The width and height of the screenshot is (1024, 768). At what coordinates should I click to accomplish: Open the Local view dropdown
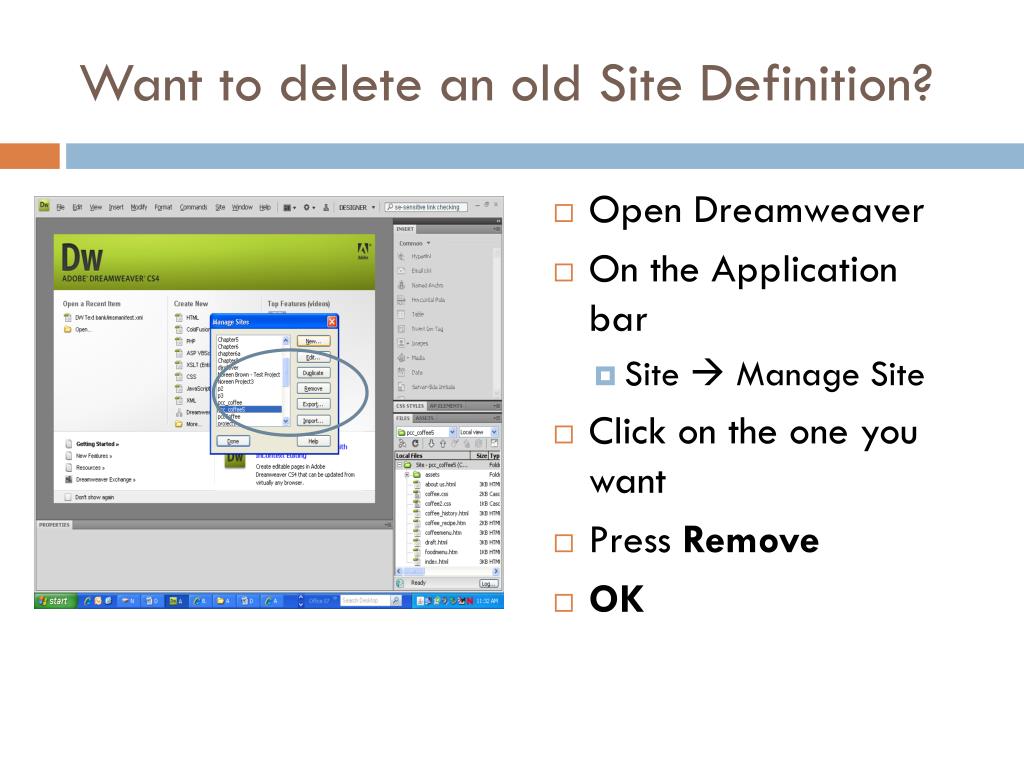478,432
